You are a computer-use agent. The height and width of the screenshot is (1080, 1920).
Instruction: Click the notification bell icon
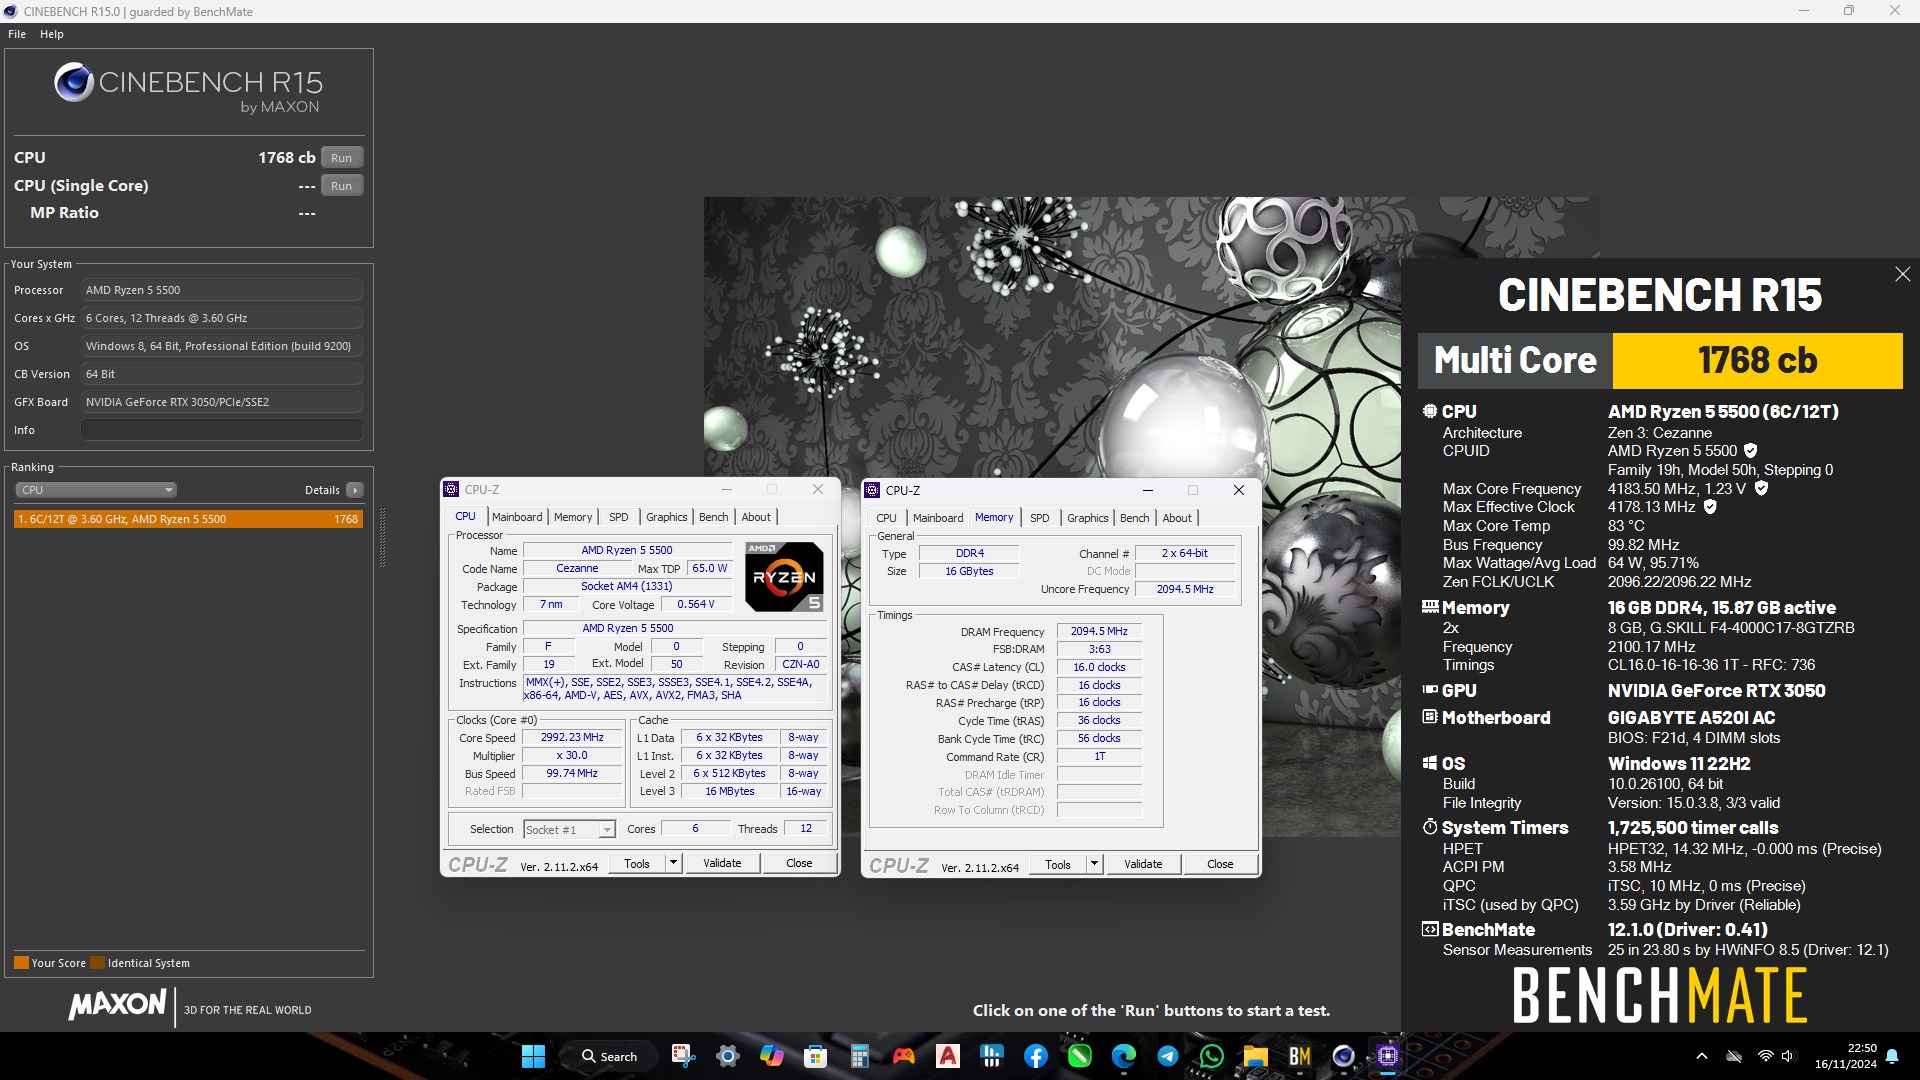(x=1892, y=1056)
